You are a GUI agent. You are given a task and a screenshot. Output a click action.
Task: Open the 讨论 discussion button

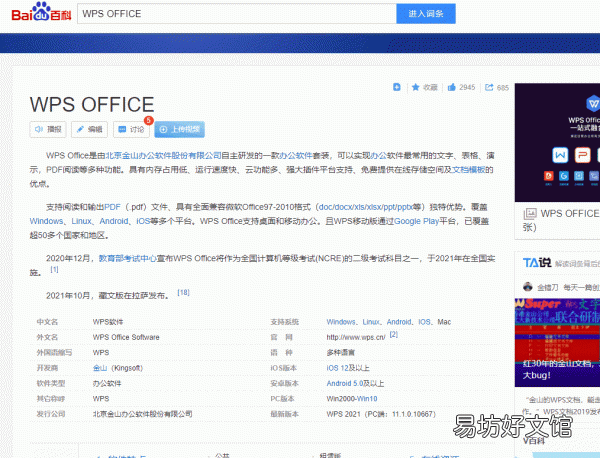click(x=131, y=129)
